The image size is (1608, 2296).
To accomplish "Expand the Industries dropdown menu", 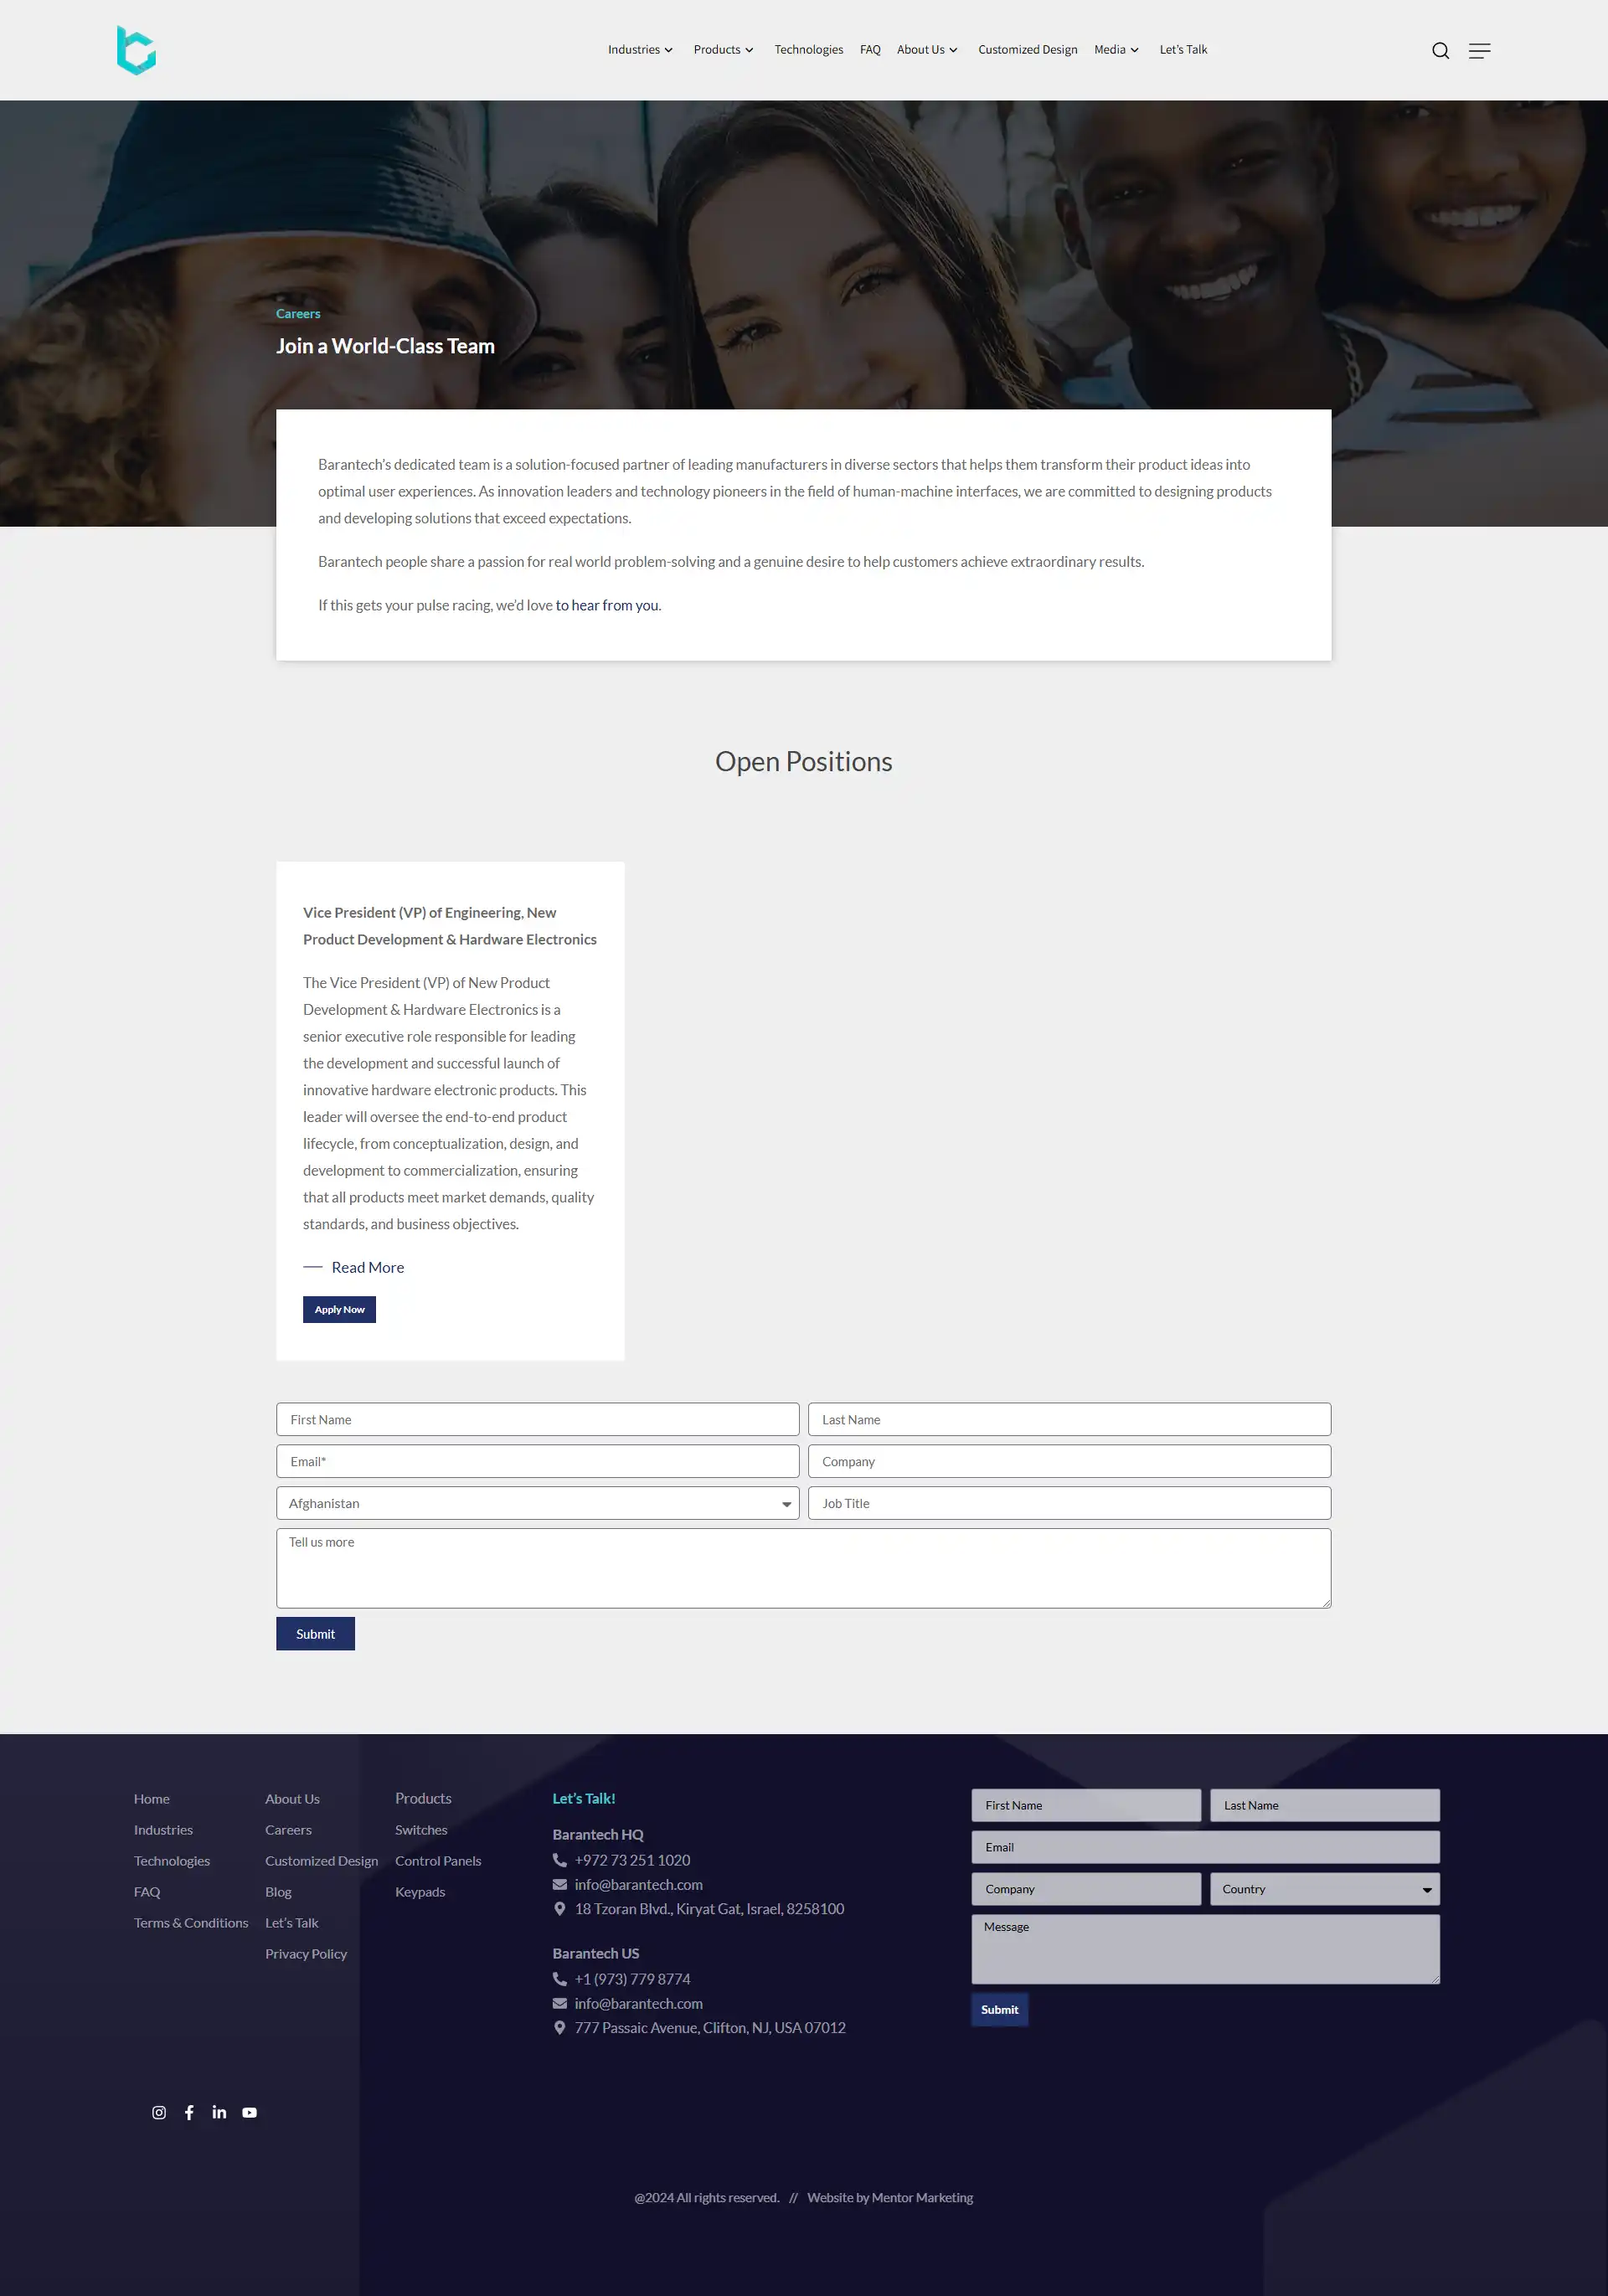I will (641, 49).
